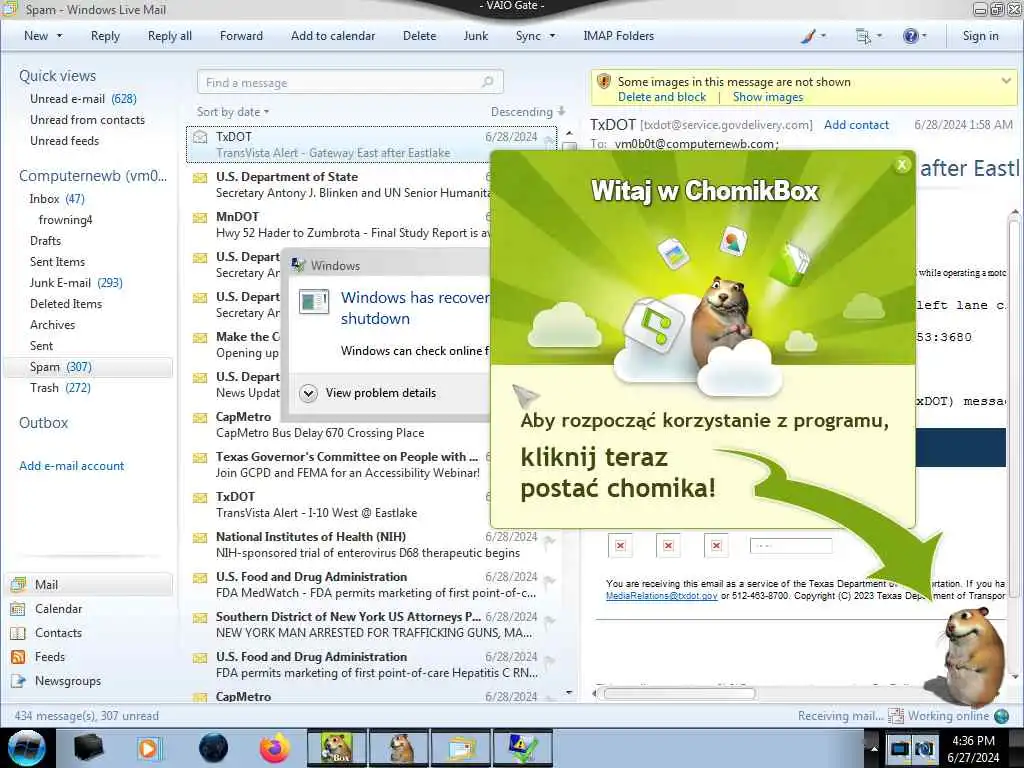The height and width of the screenshot is (768, 1024).
Task: Open the Windows Start orb
Action: 26,748
